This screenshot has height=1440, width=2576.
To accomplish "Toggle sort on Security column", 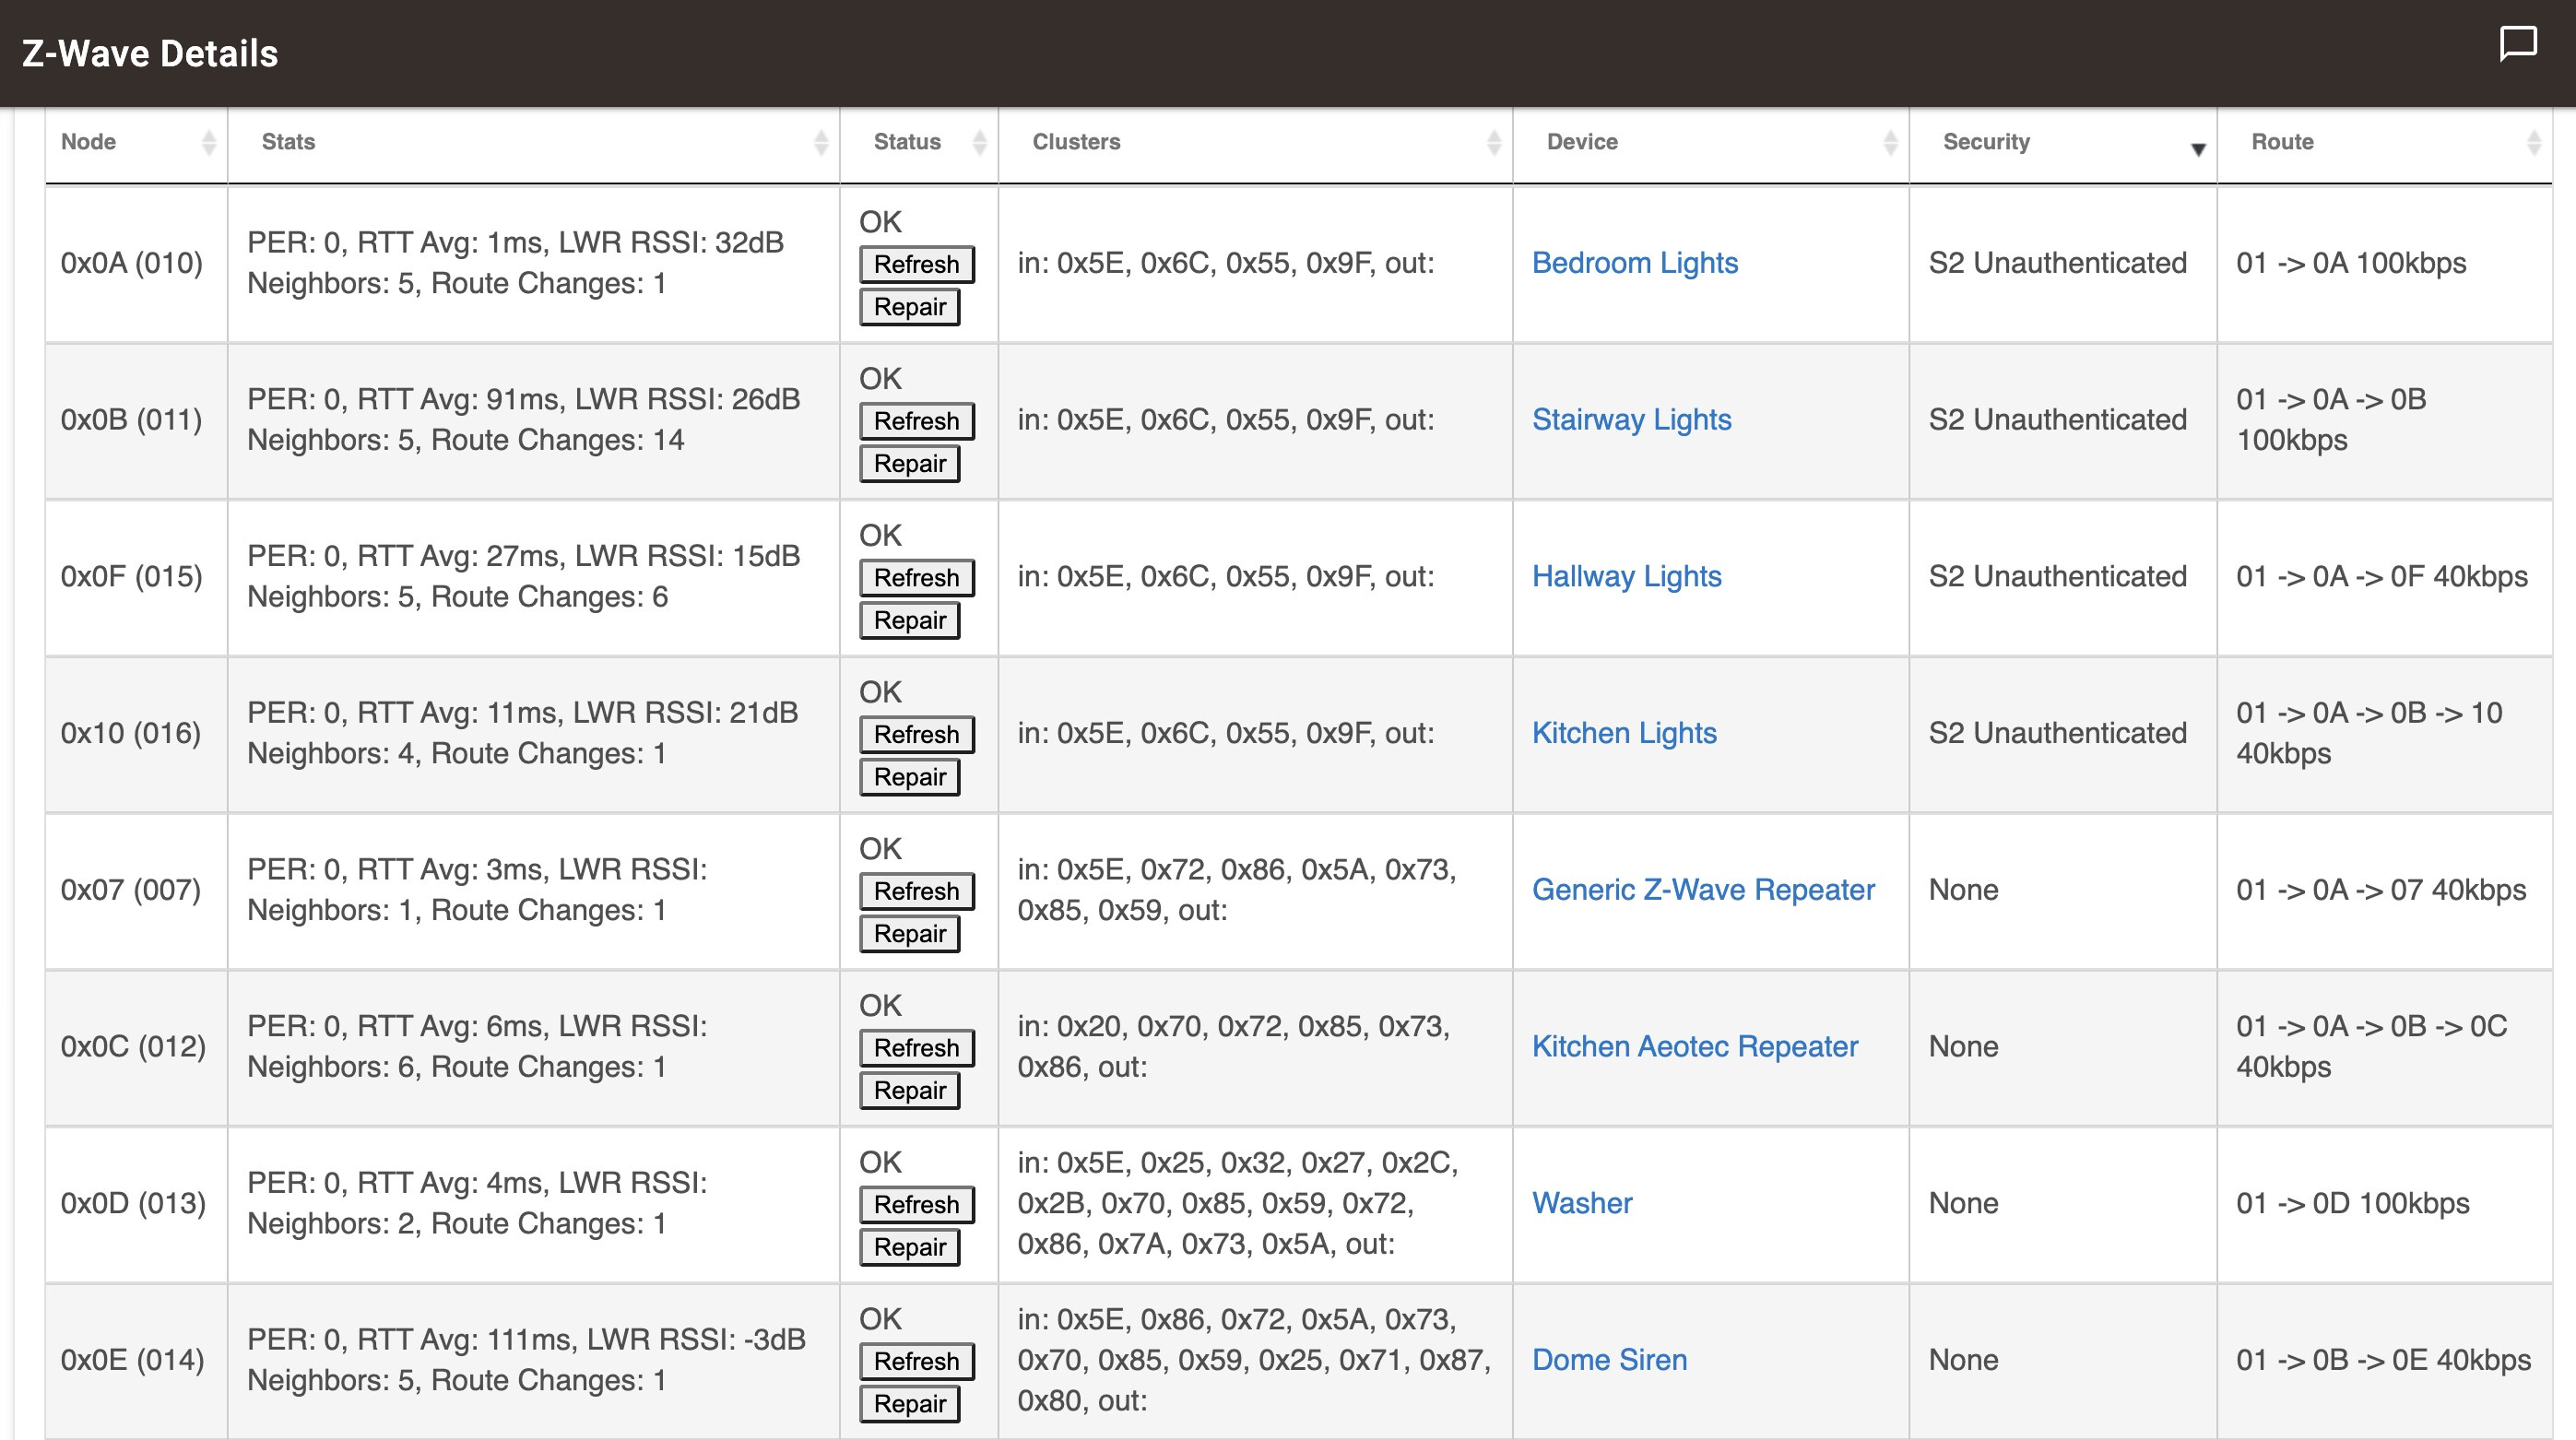I will [2063, 142].
